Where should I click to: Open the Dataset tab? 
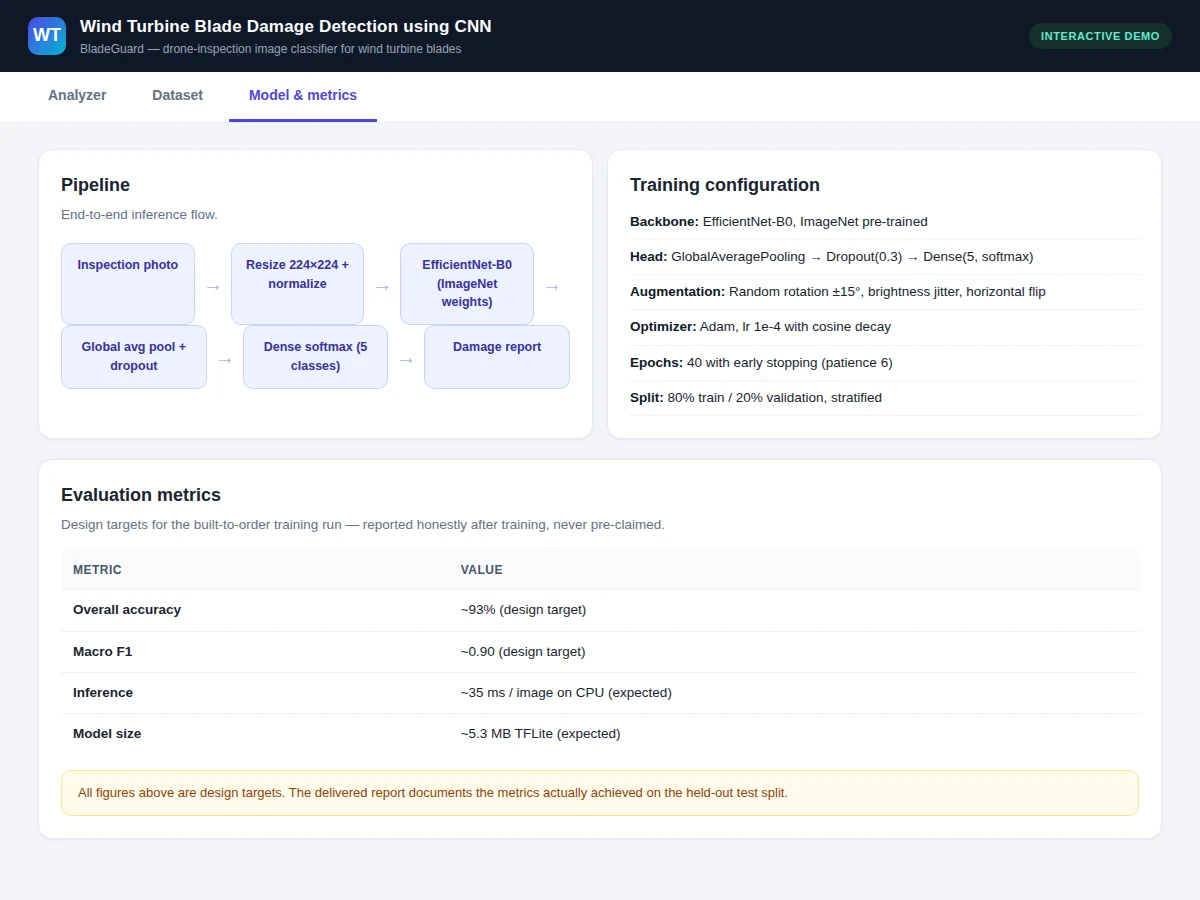click(177, 96)
